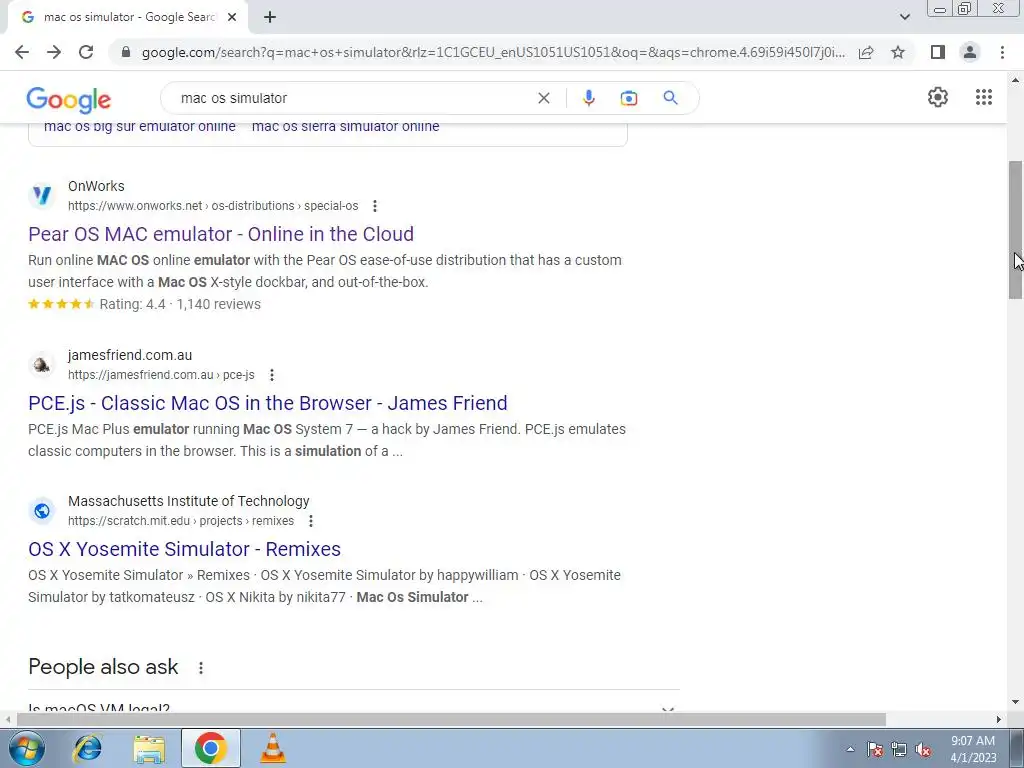Clear the search query text
Image resolution: width=1024 pixels, height=768 pixels.
pyautogui.click(x=543, y=98)
